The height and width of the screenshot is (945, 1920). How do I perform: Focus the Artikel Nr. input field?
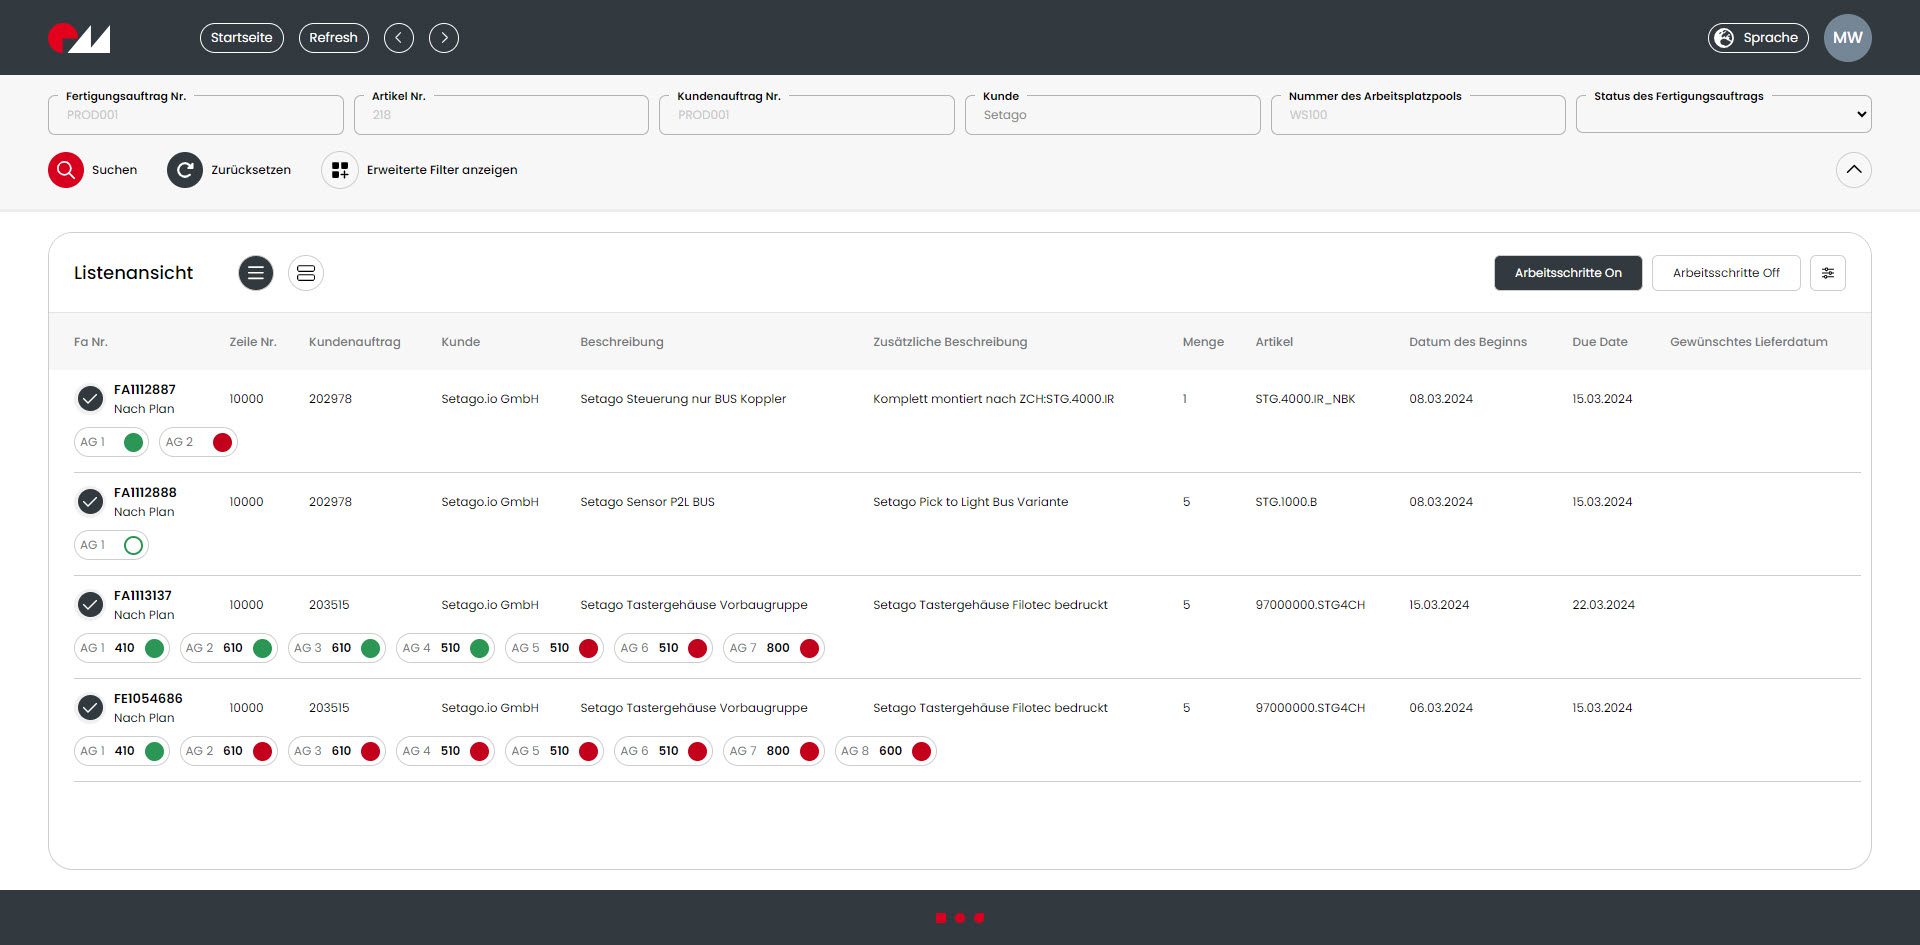pos(501,115)
